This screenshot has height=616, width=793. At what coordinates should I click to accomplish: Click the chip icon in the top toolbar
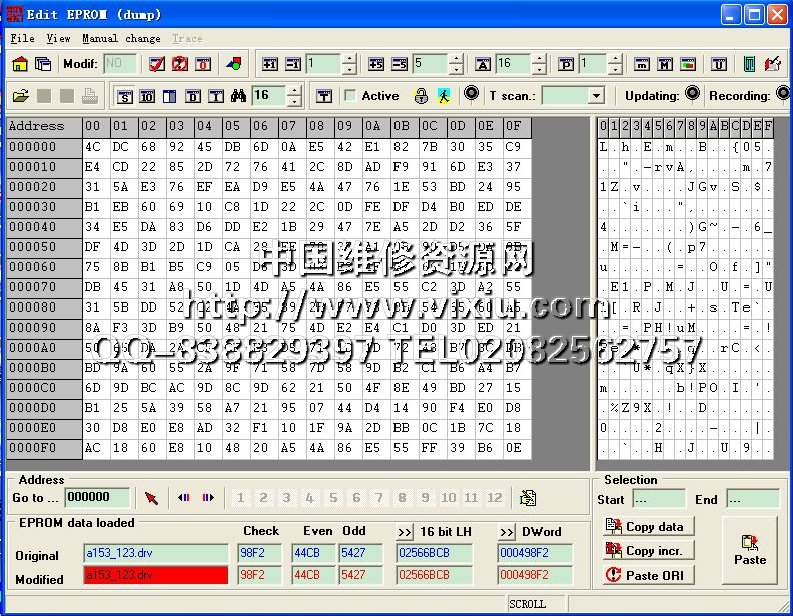pos(749,64)
